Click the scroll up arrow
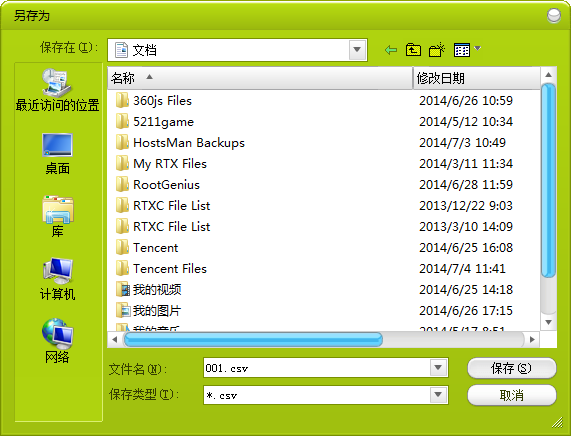This screenshot has width=571, height=436. point(548,75)
